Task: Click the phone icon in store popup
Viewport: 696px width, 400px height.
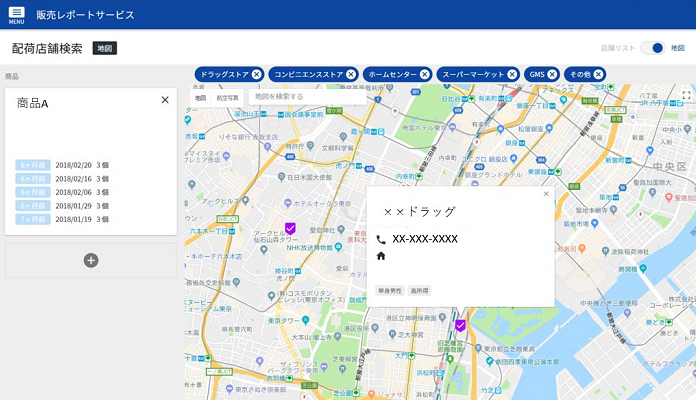Action: (381, 240)
